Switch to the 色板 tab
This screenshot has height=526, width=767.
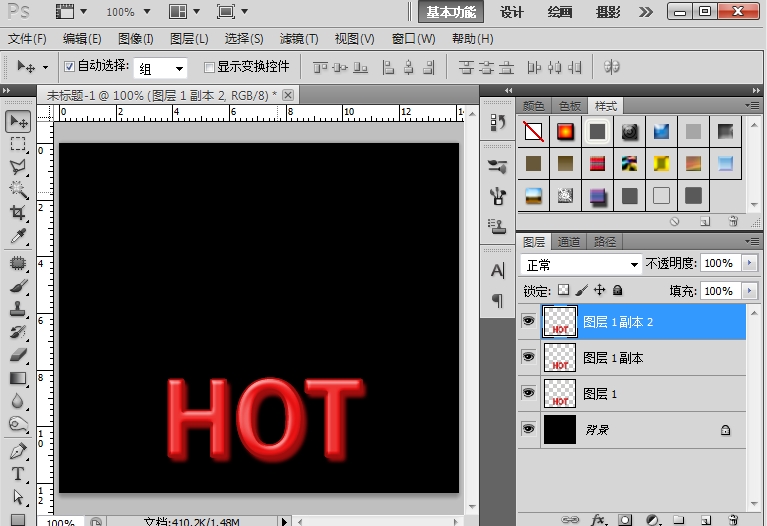click(570, 106)
